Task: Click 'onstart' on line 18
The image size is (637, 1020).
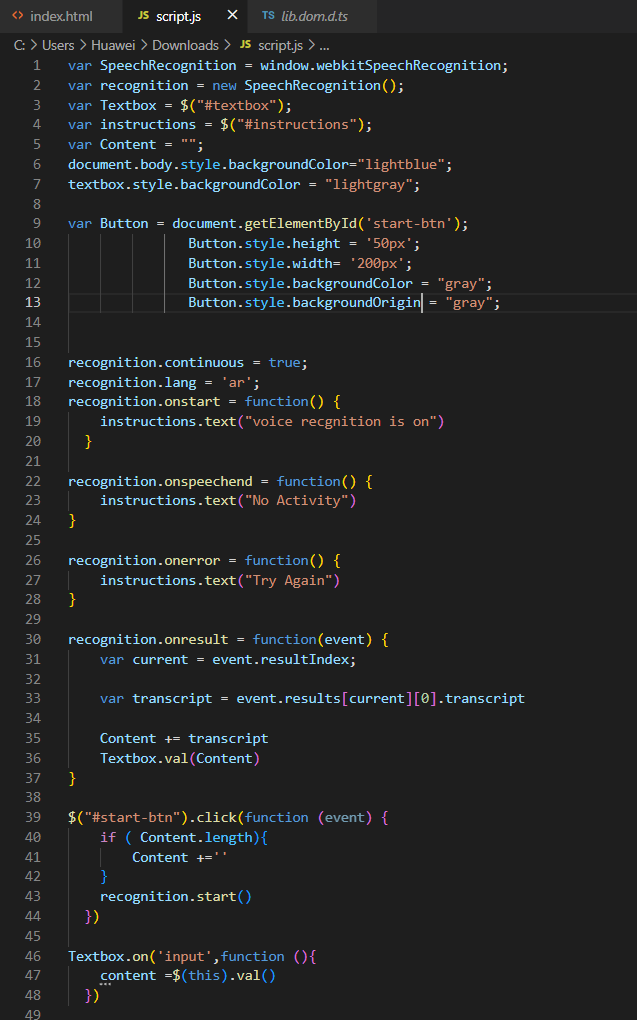Action: [x=192, y=401]
